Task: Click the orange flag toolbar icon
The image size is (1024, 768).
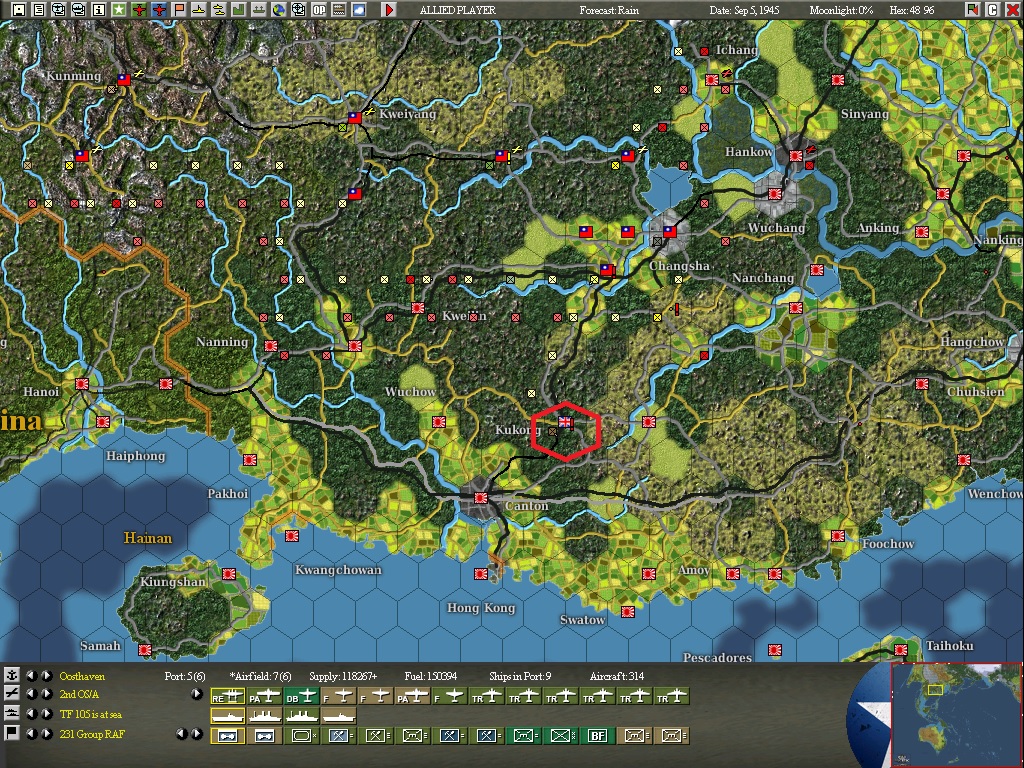Action: pos(179,10)
